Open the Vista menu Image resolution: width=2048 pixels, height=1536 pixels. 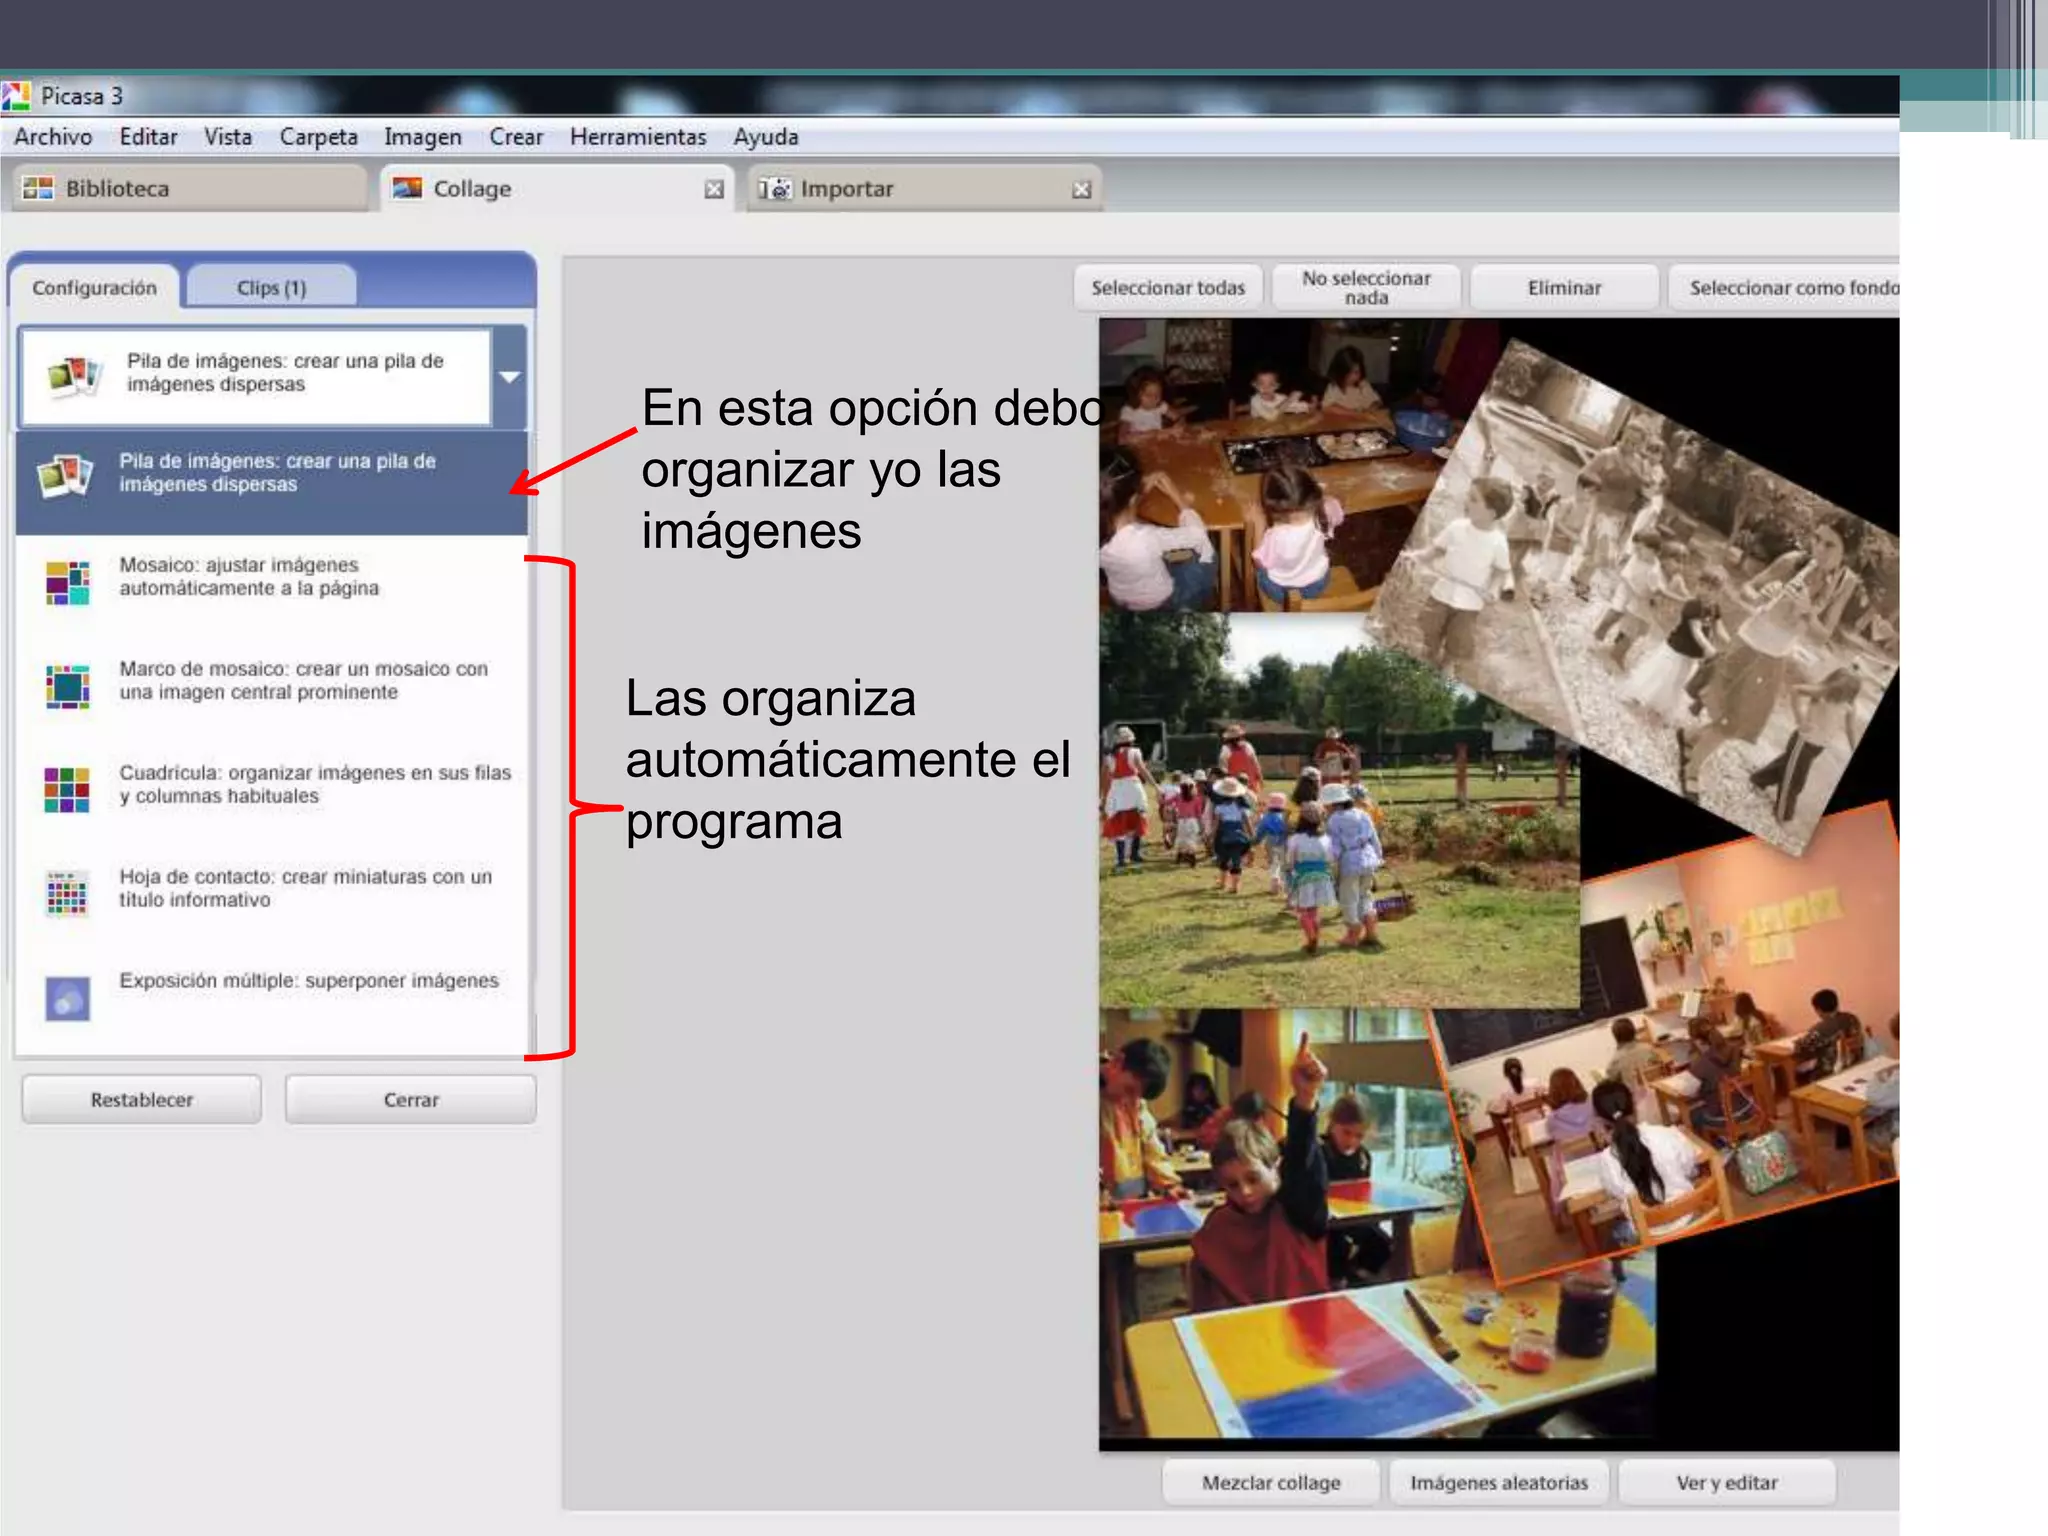tap(228, 137)
